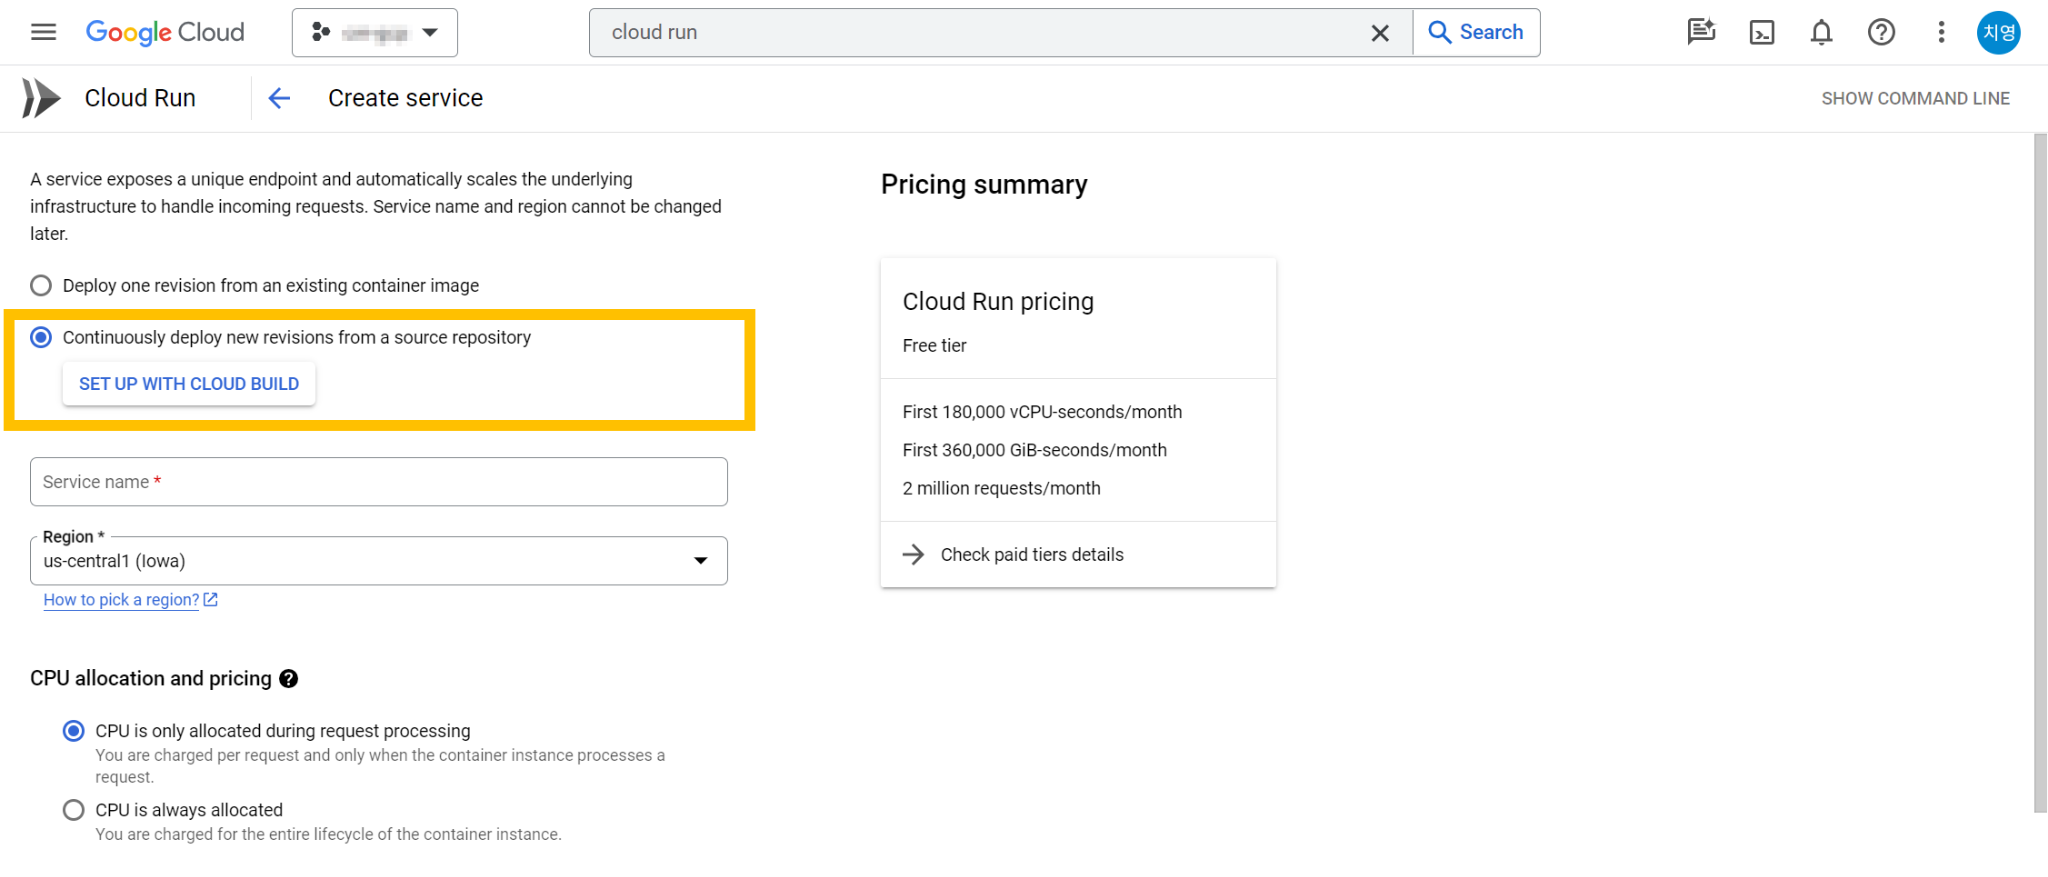Click SET UP WITH CLOUD BUILD
The height and width of the screenshot is (877, 2048).
189,384
